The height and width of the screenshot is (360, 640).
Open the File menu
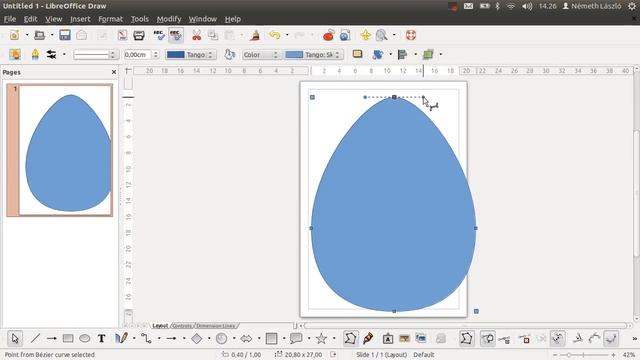click(10, 19)
